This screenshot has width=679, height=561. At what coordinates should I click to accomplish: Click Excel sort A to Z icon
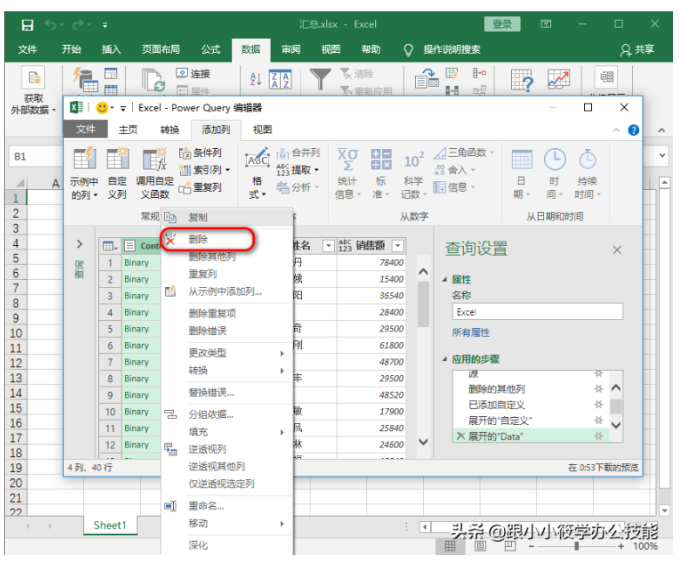(x=255, y=79)
